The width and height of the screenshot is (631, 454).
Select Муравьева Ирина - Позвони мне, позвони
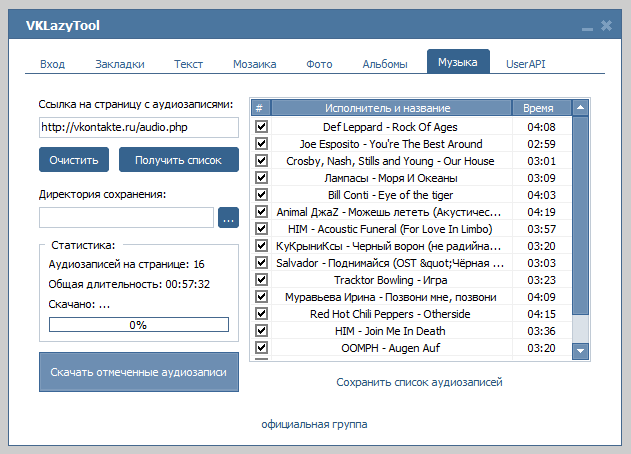390,297
